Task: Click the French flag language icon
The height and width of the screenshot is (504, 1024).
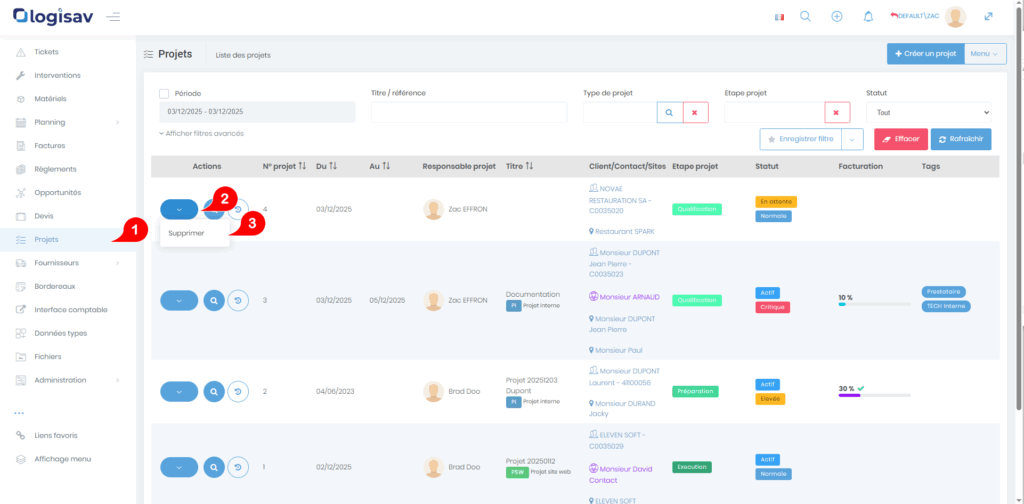Action: tap(779, 17)
